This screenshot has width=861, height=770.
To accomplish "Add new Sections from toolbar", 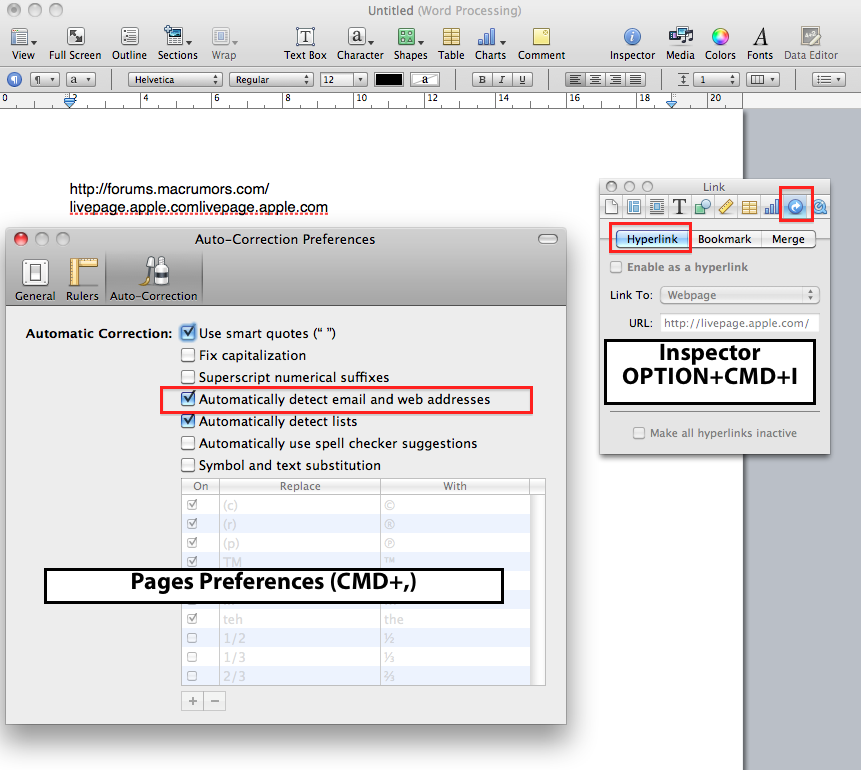I will [x=177, y=43].
